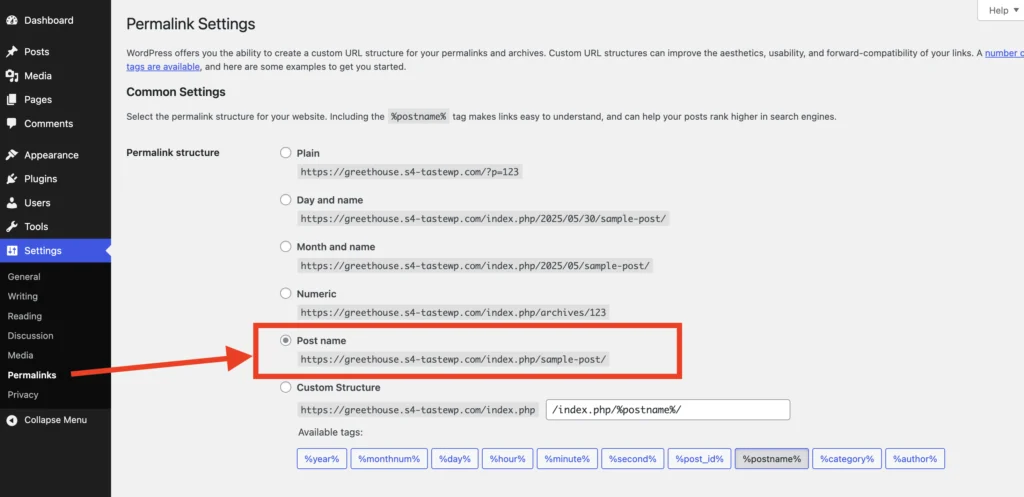Insert the %monthnum% tag button
The width and height of the screenshot is (1024, 497).
point(389,458)
